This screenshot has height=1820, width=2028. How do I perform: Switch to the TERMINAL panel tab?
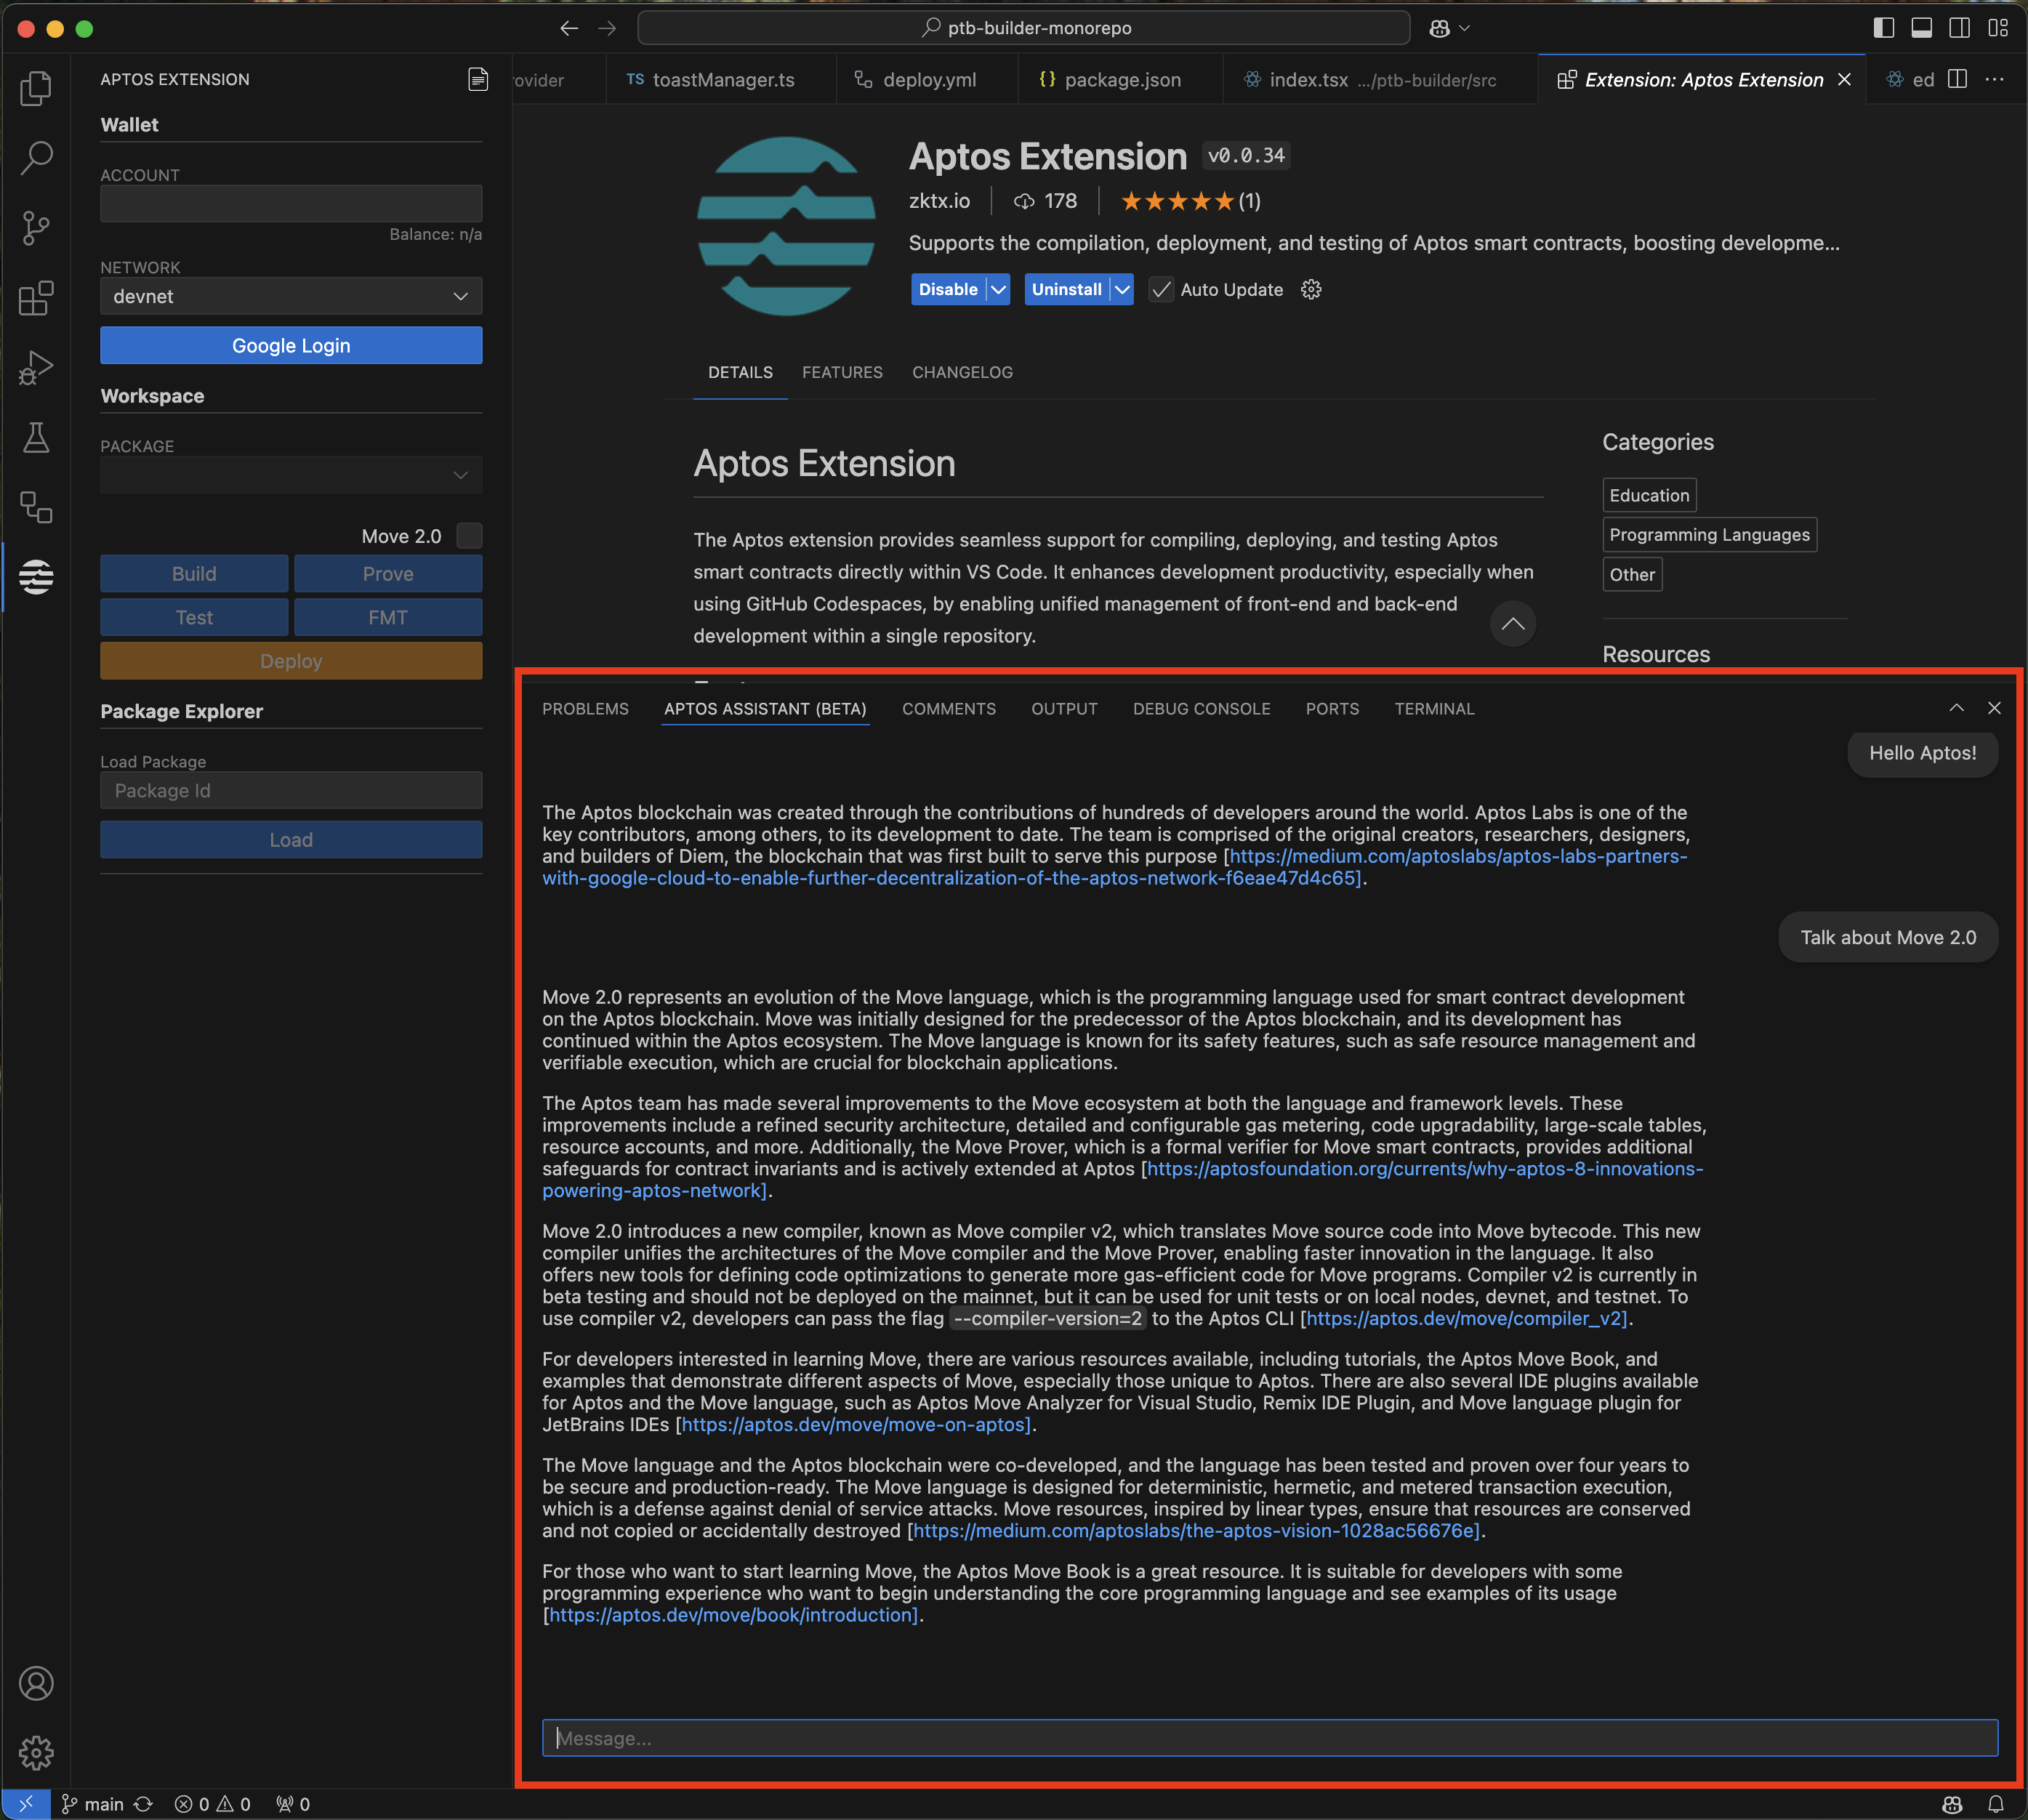point(1434,709)
